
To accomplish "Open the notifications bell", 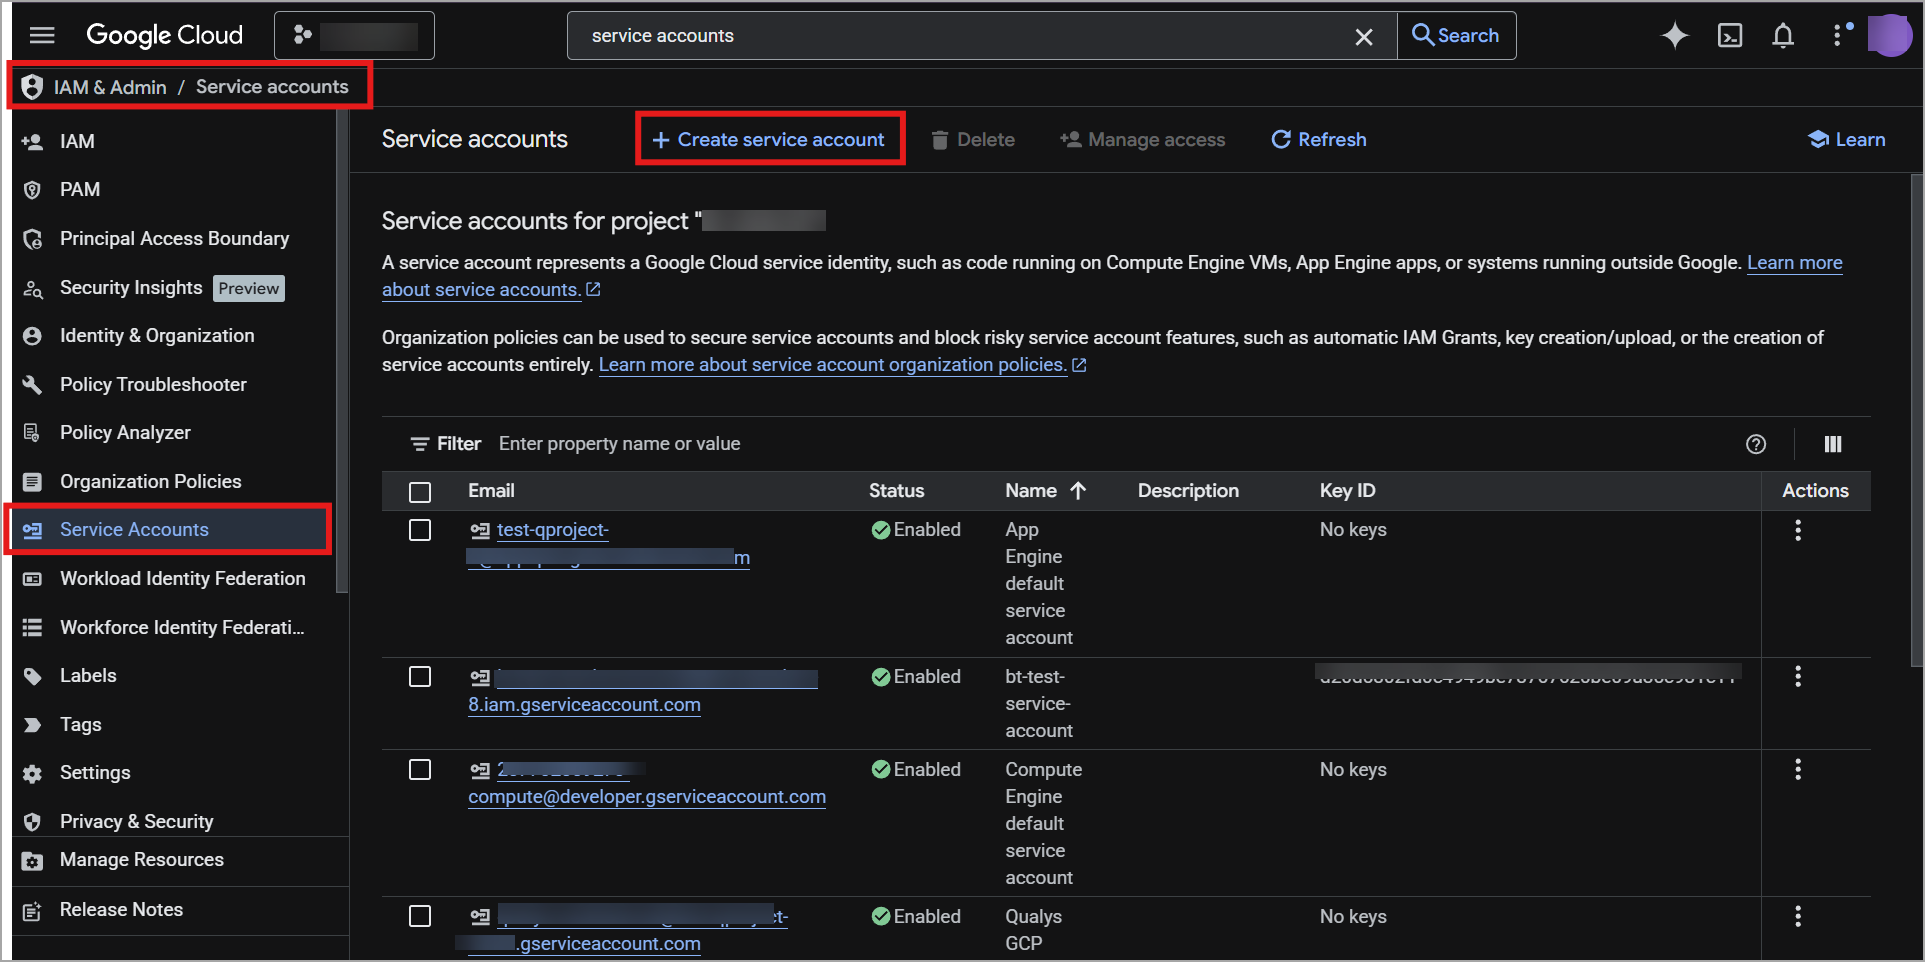I will point(1782,36).
